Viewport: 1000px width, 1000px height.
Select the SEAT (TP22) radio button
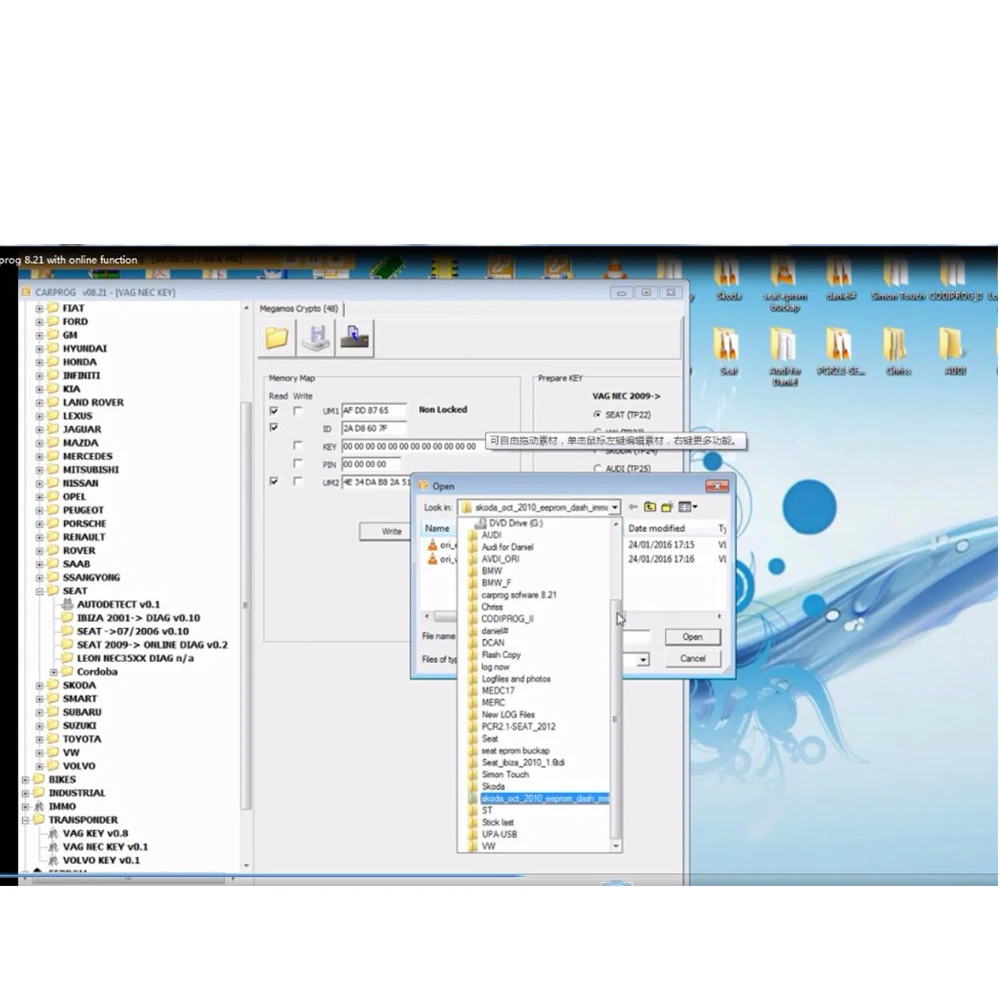(598, 415)
